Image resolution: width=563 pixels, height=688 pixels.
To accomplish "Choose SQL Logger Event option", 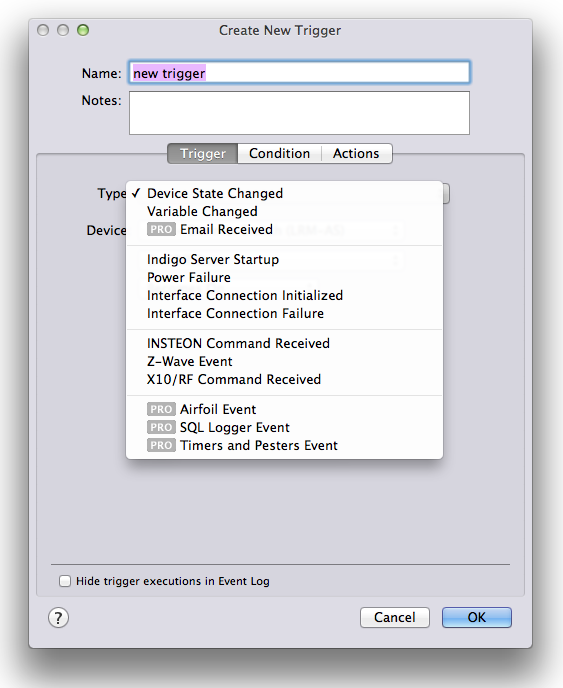I will pyautogui.click(x=284, y=427).
